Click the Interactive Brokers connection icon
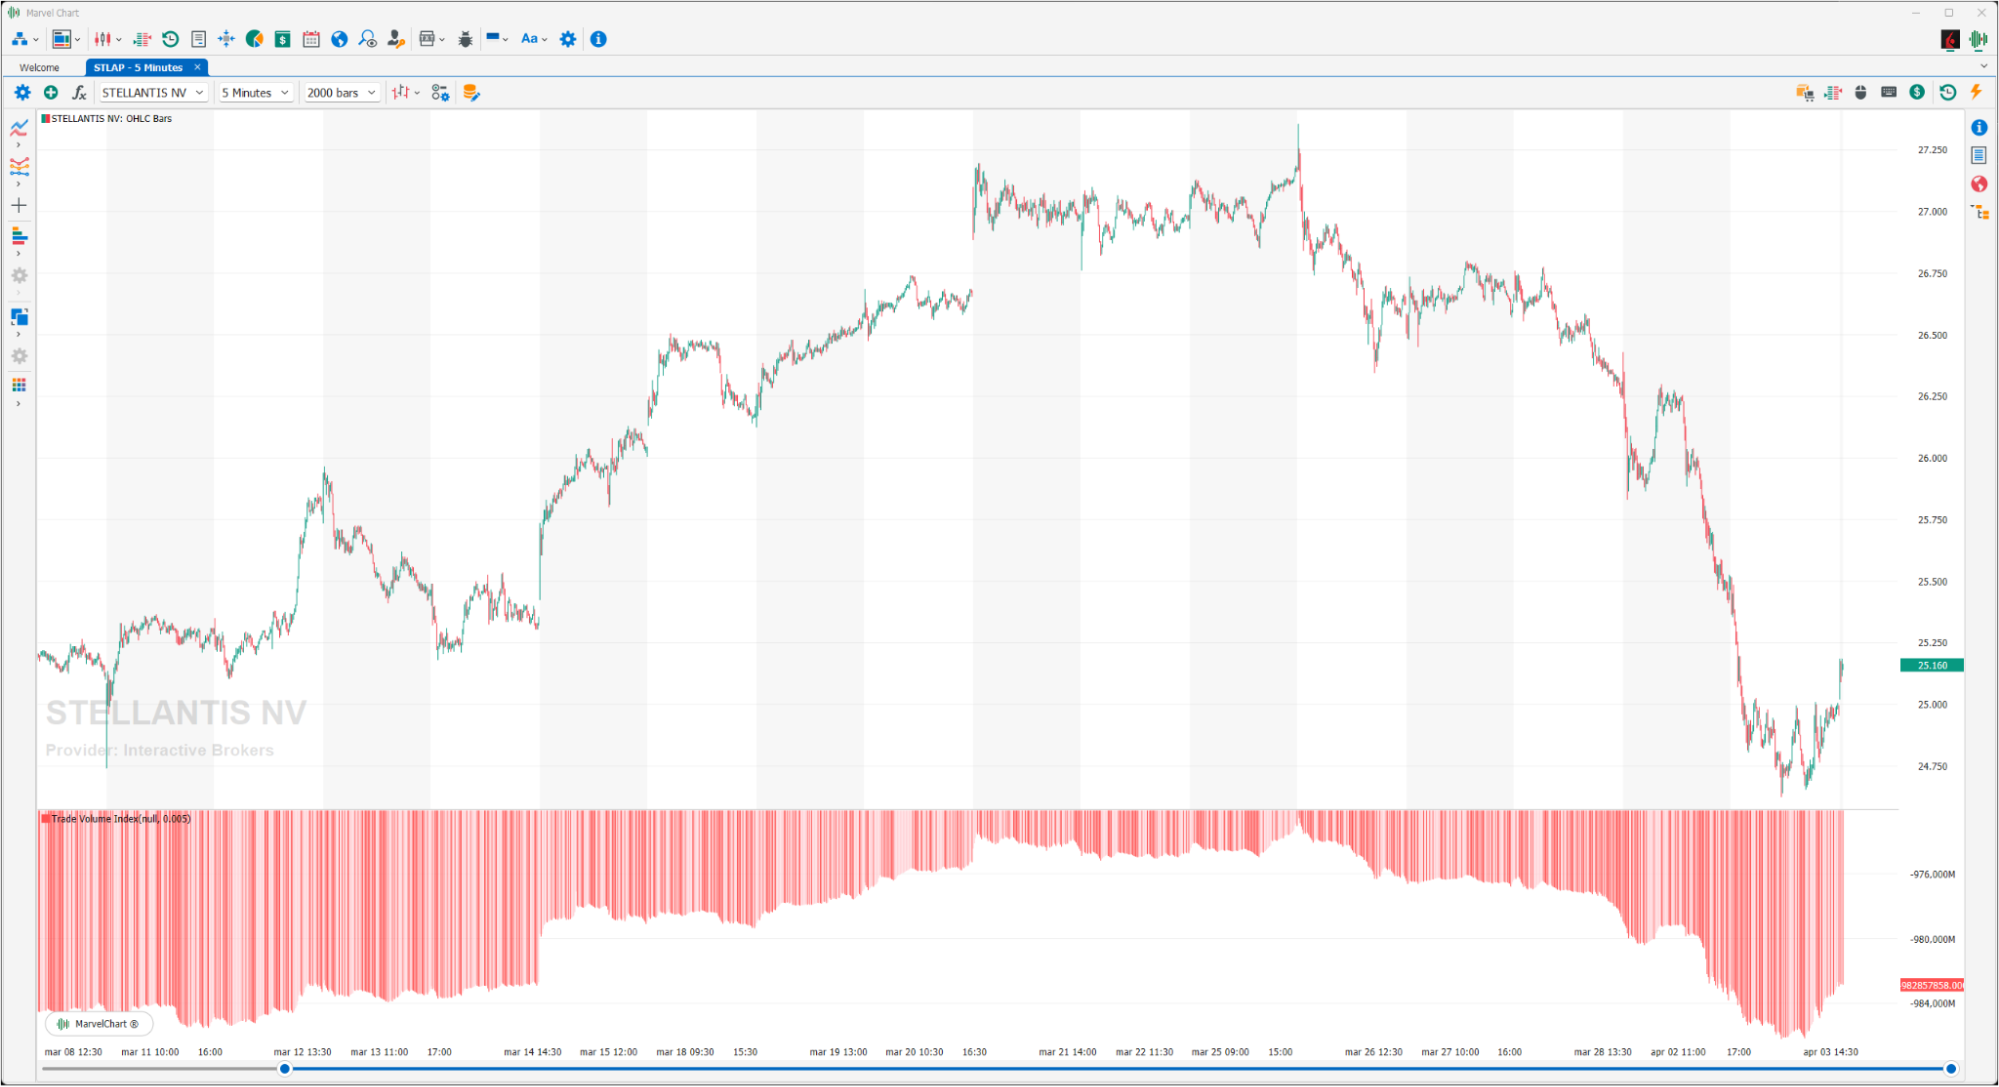1999x1087 pixels. 1949,39
